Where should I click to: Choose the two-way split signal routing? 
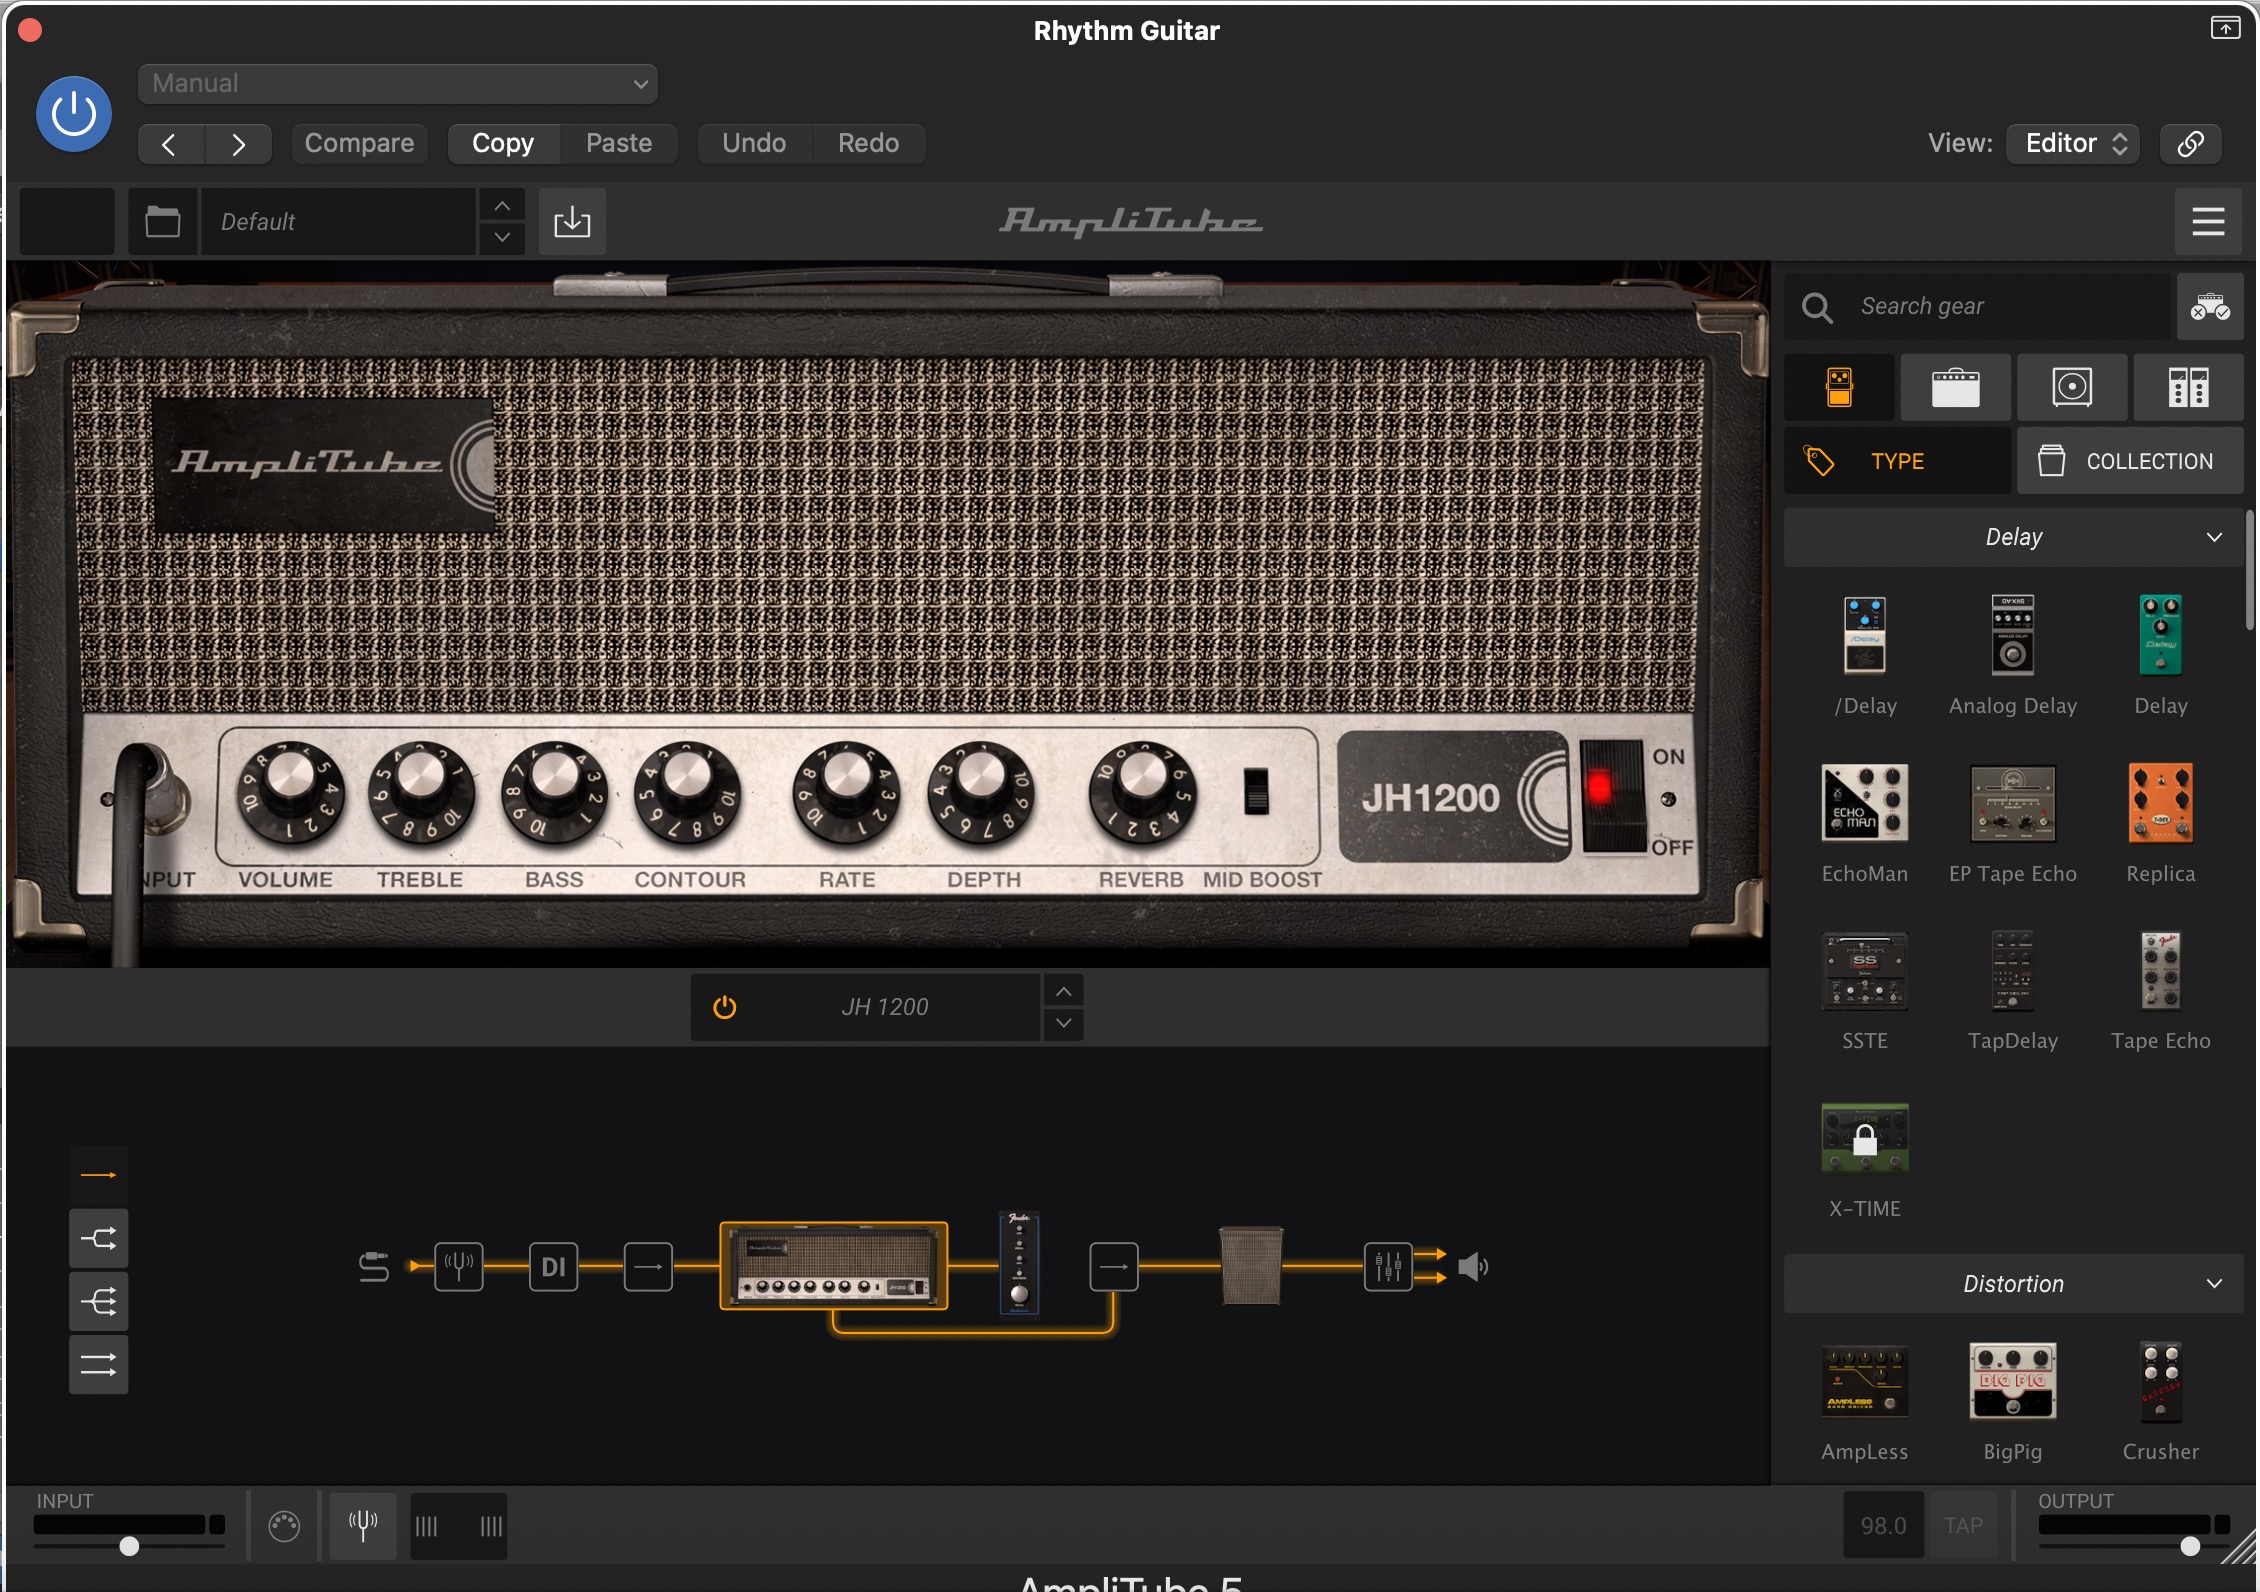98,1239
